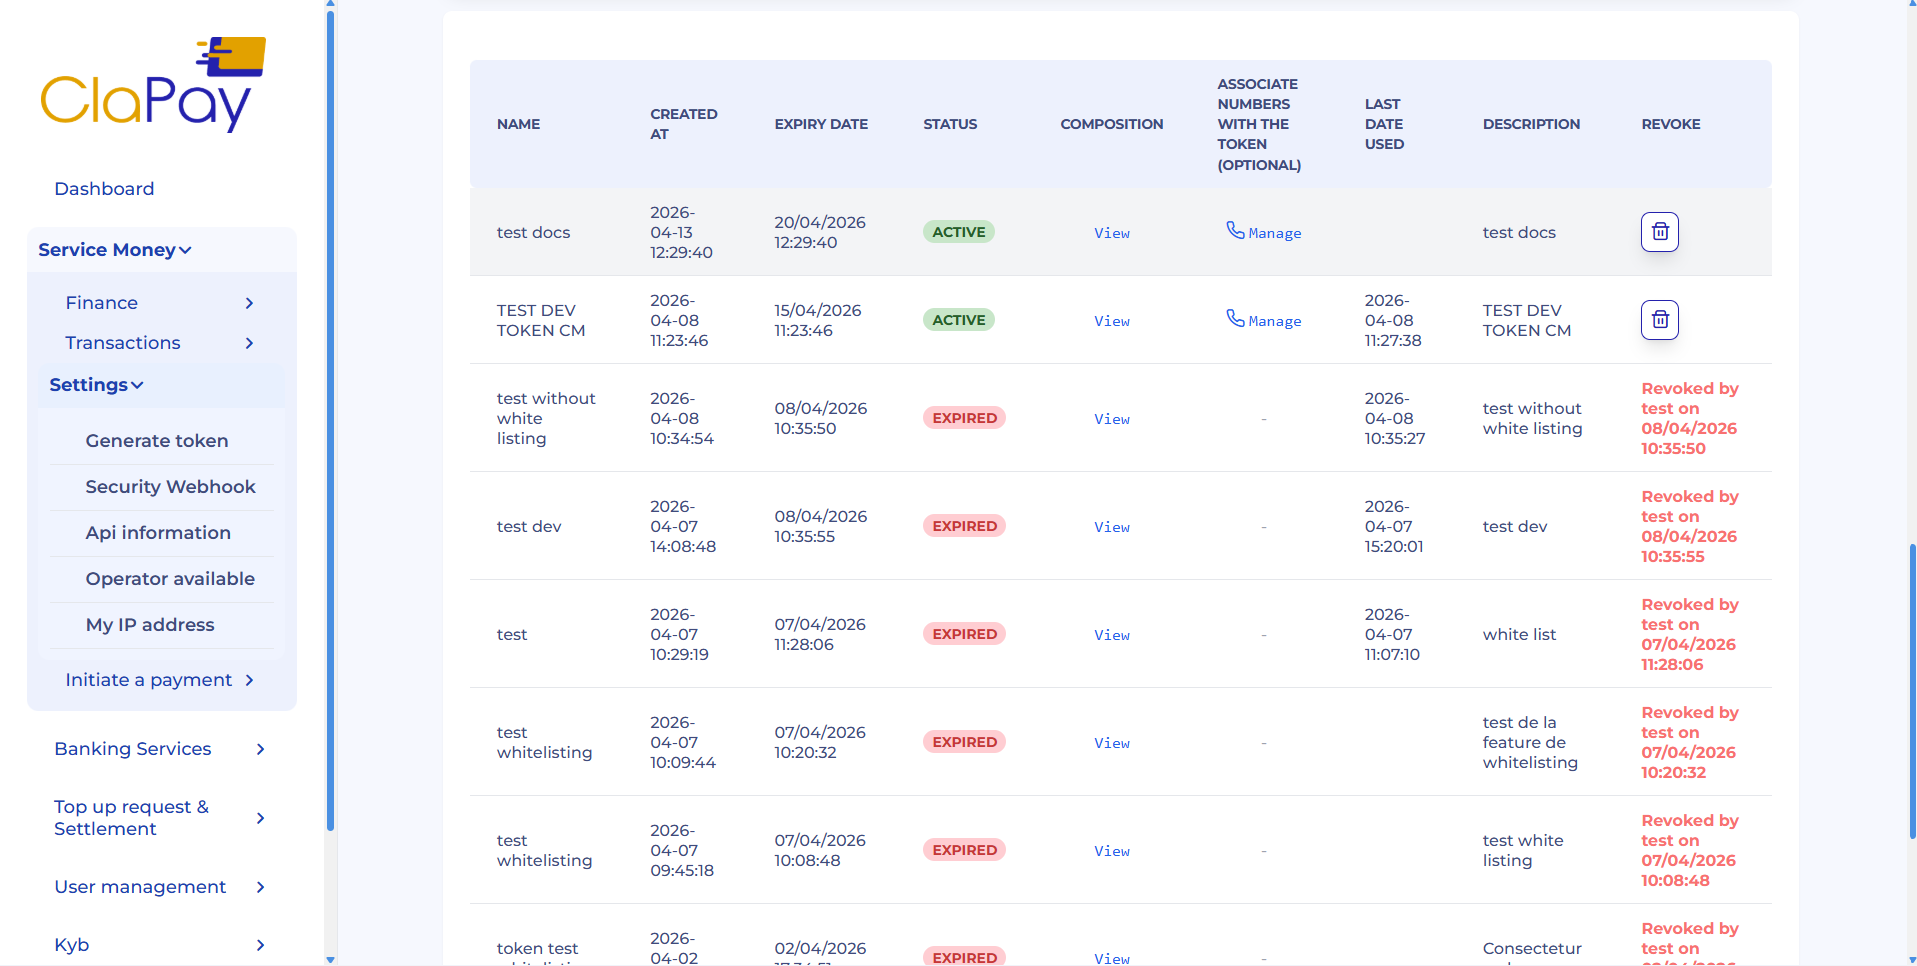
Task: View composition of expired 'test dev' token
Action: click(x=1111, y=527)
